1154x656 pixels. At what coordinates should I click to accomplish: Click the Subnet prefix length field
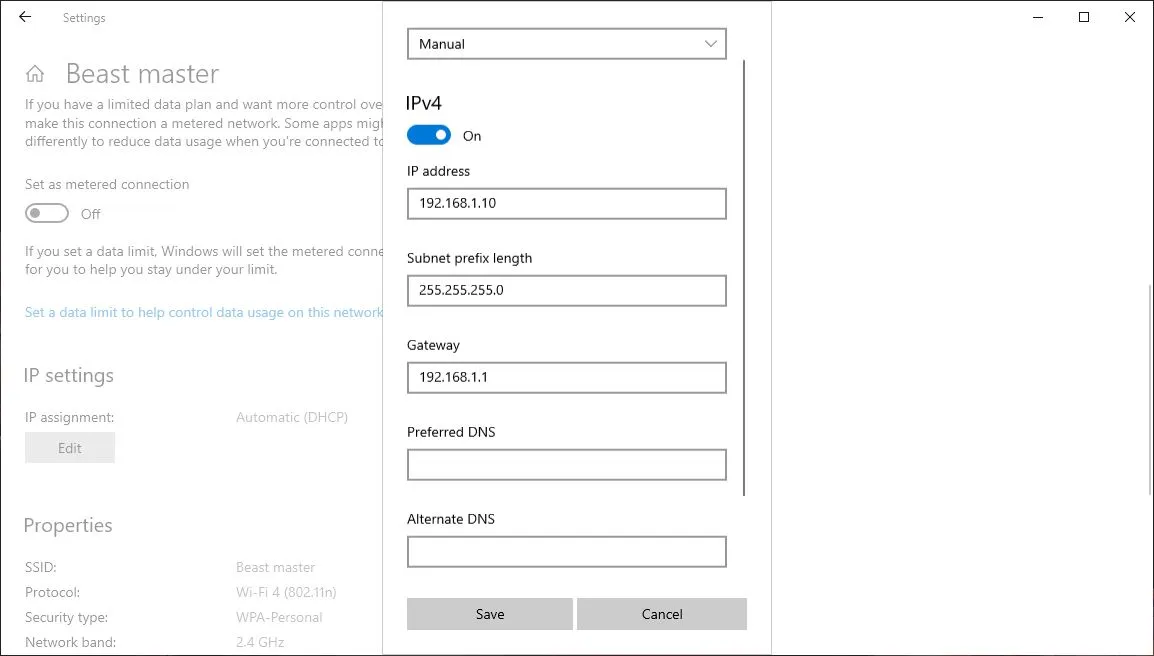(x=566, y=290)
